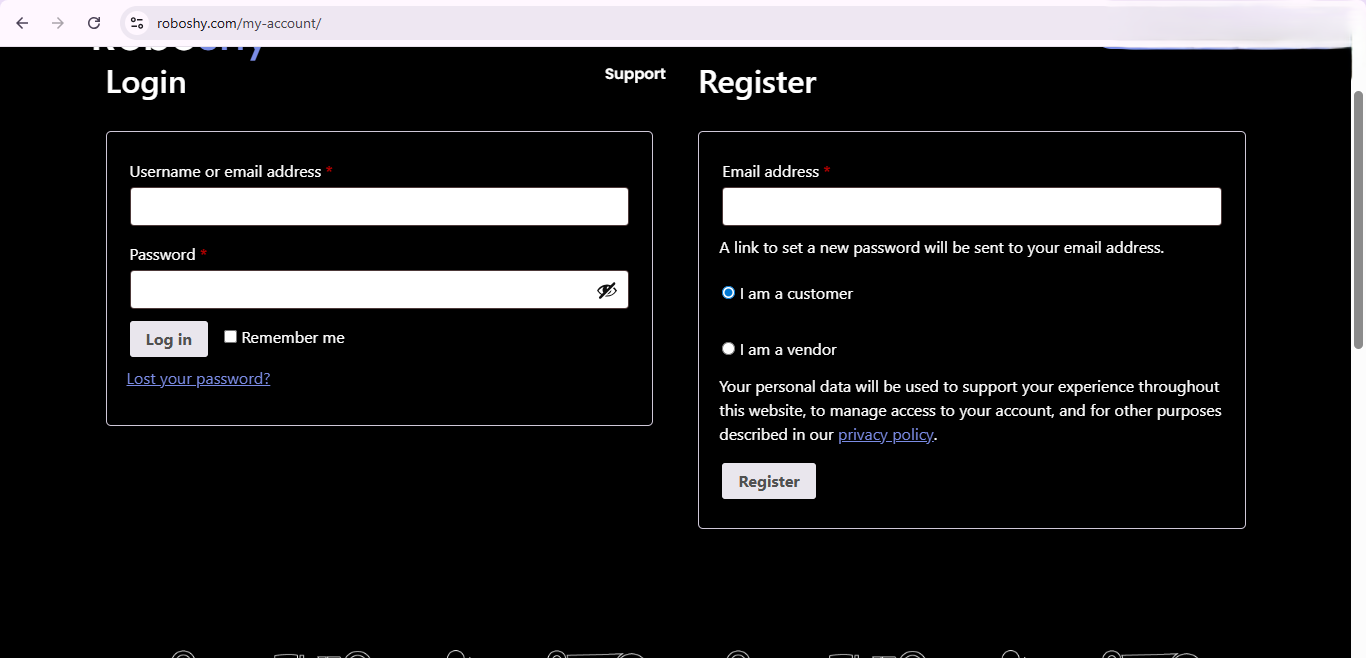The image size is (1366, 658).
Task: Select the 'I am a customer' radio button
Action: (728, 292)
